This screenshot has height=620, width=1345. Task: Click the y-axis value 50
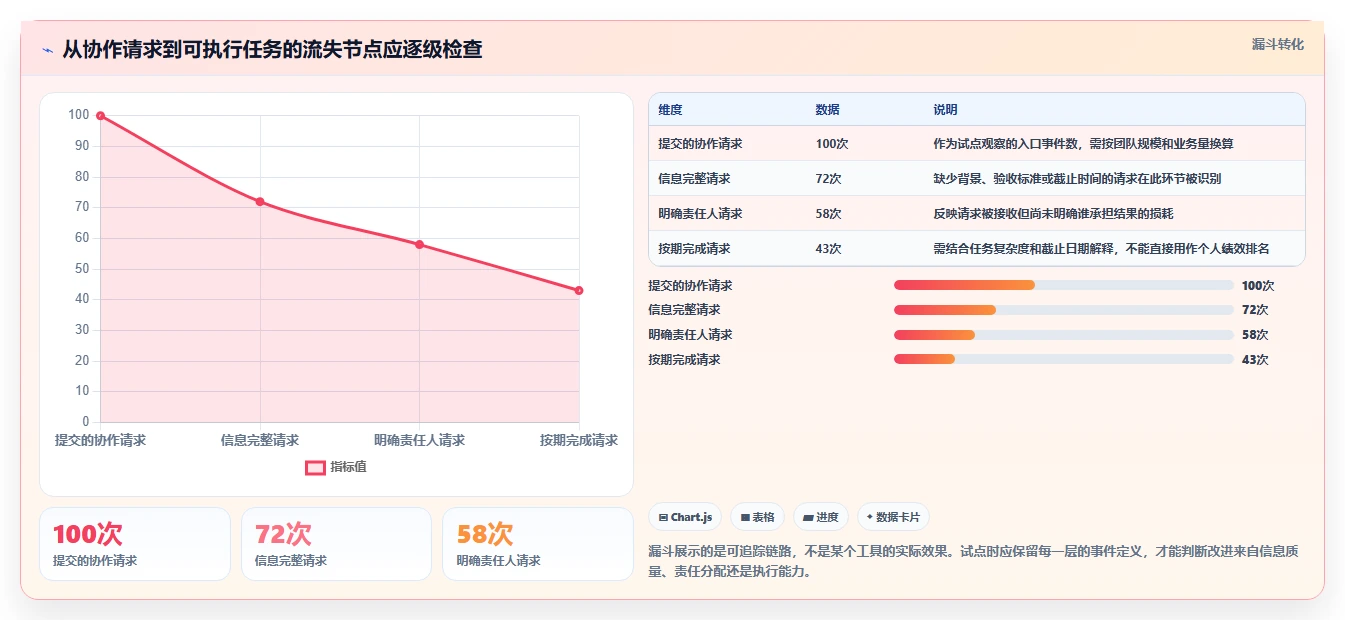click(x=82, y=269)
